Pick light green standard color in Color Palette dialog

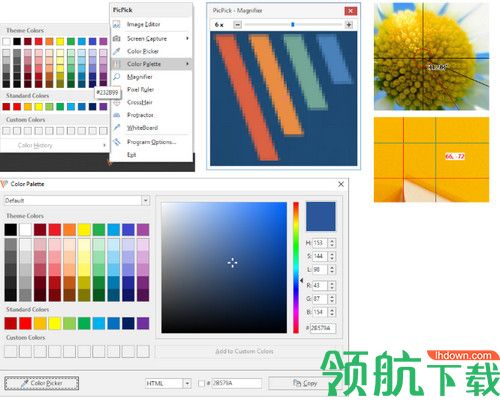click(x=69, y=323)
